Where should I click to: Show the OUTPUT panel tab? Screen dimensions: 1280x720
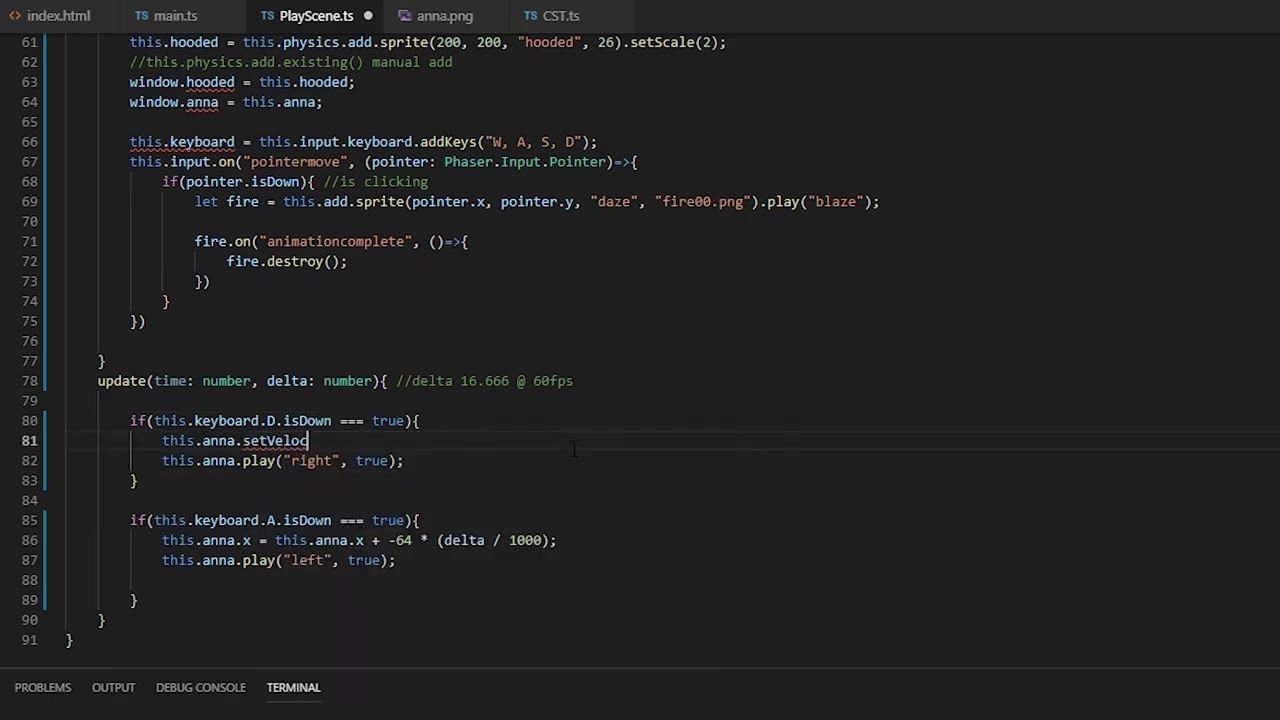point(113,688)
